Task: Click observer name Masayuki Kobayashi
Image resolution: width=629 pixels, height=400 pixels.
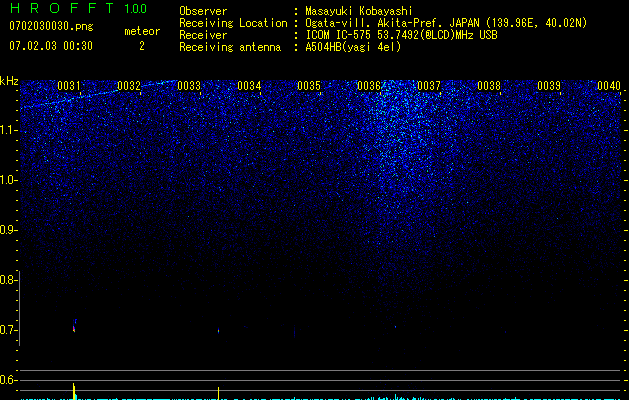Action: click(x=359, y=11)
